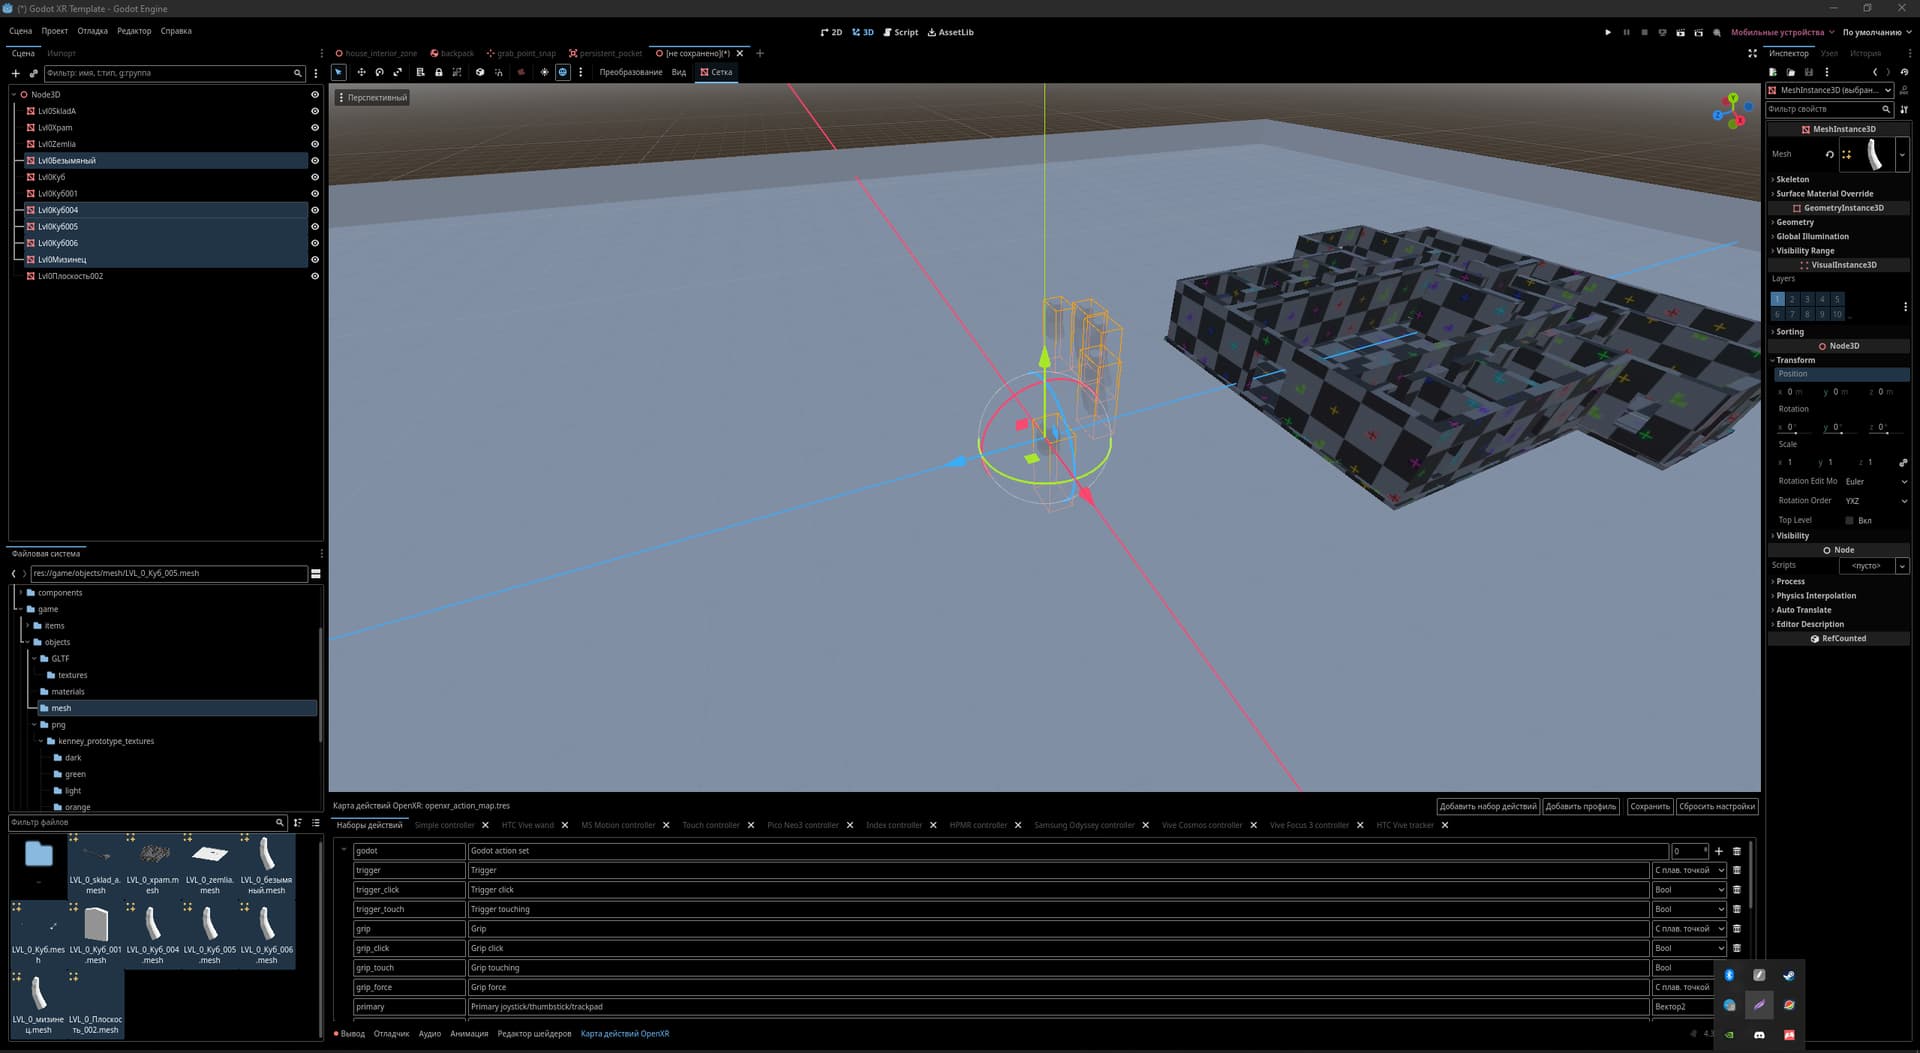1920x1053 pixels.
Task: Revert Mesh property with reset arrow
Action: coord(1830,154)
